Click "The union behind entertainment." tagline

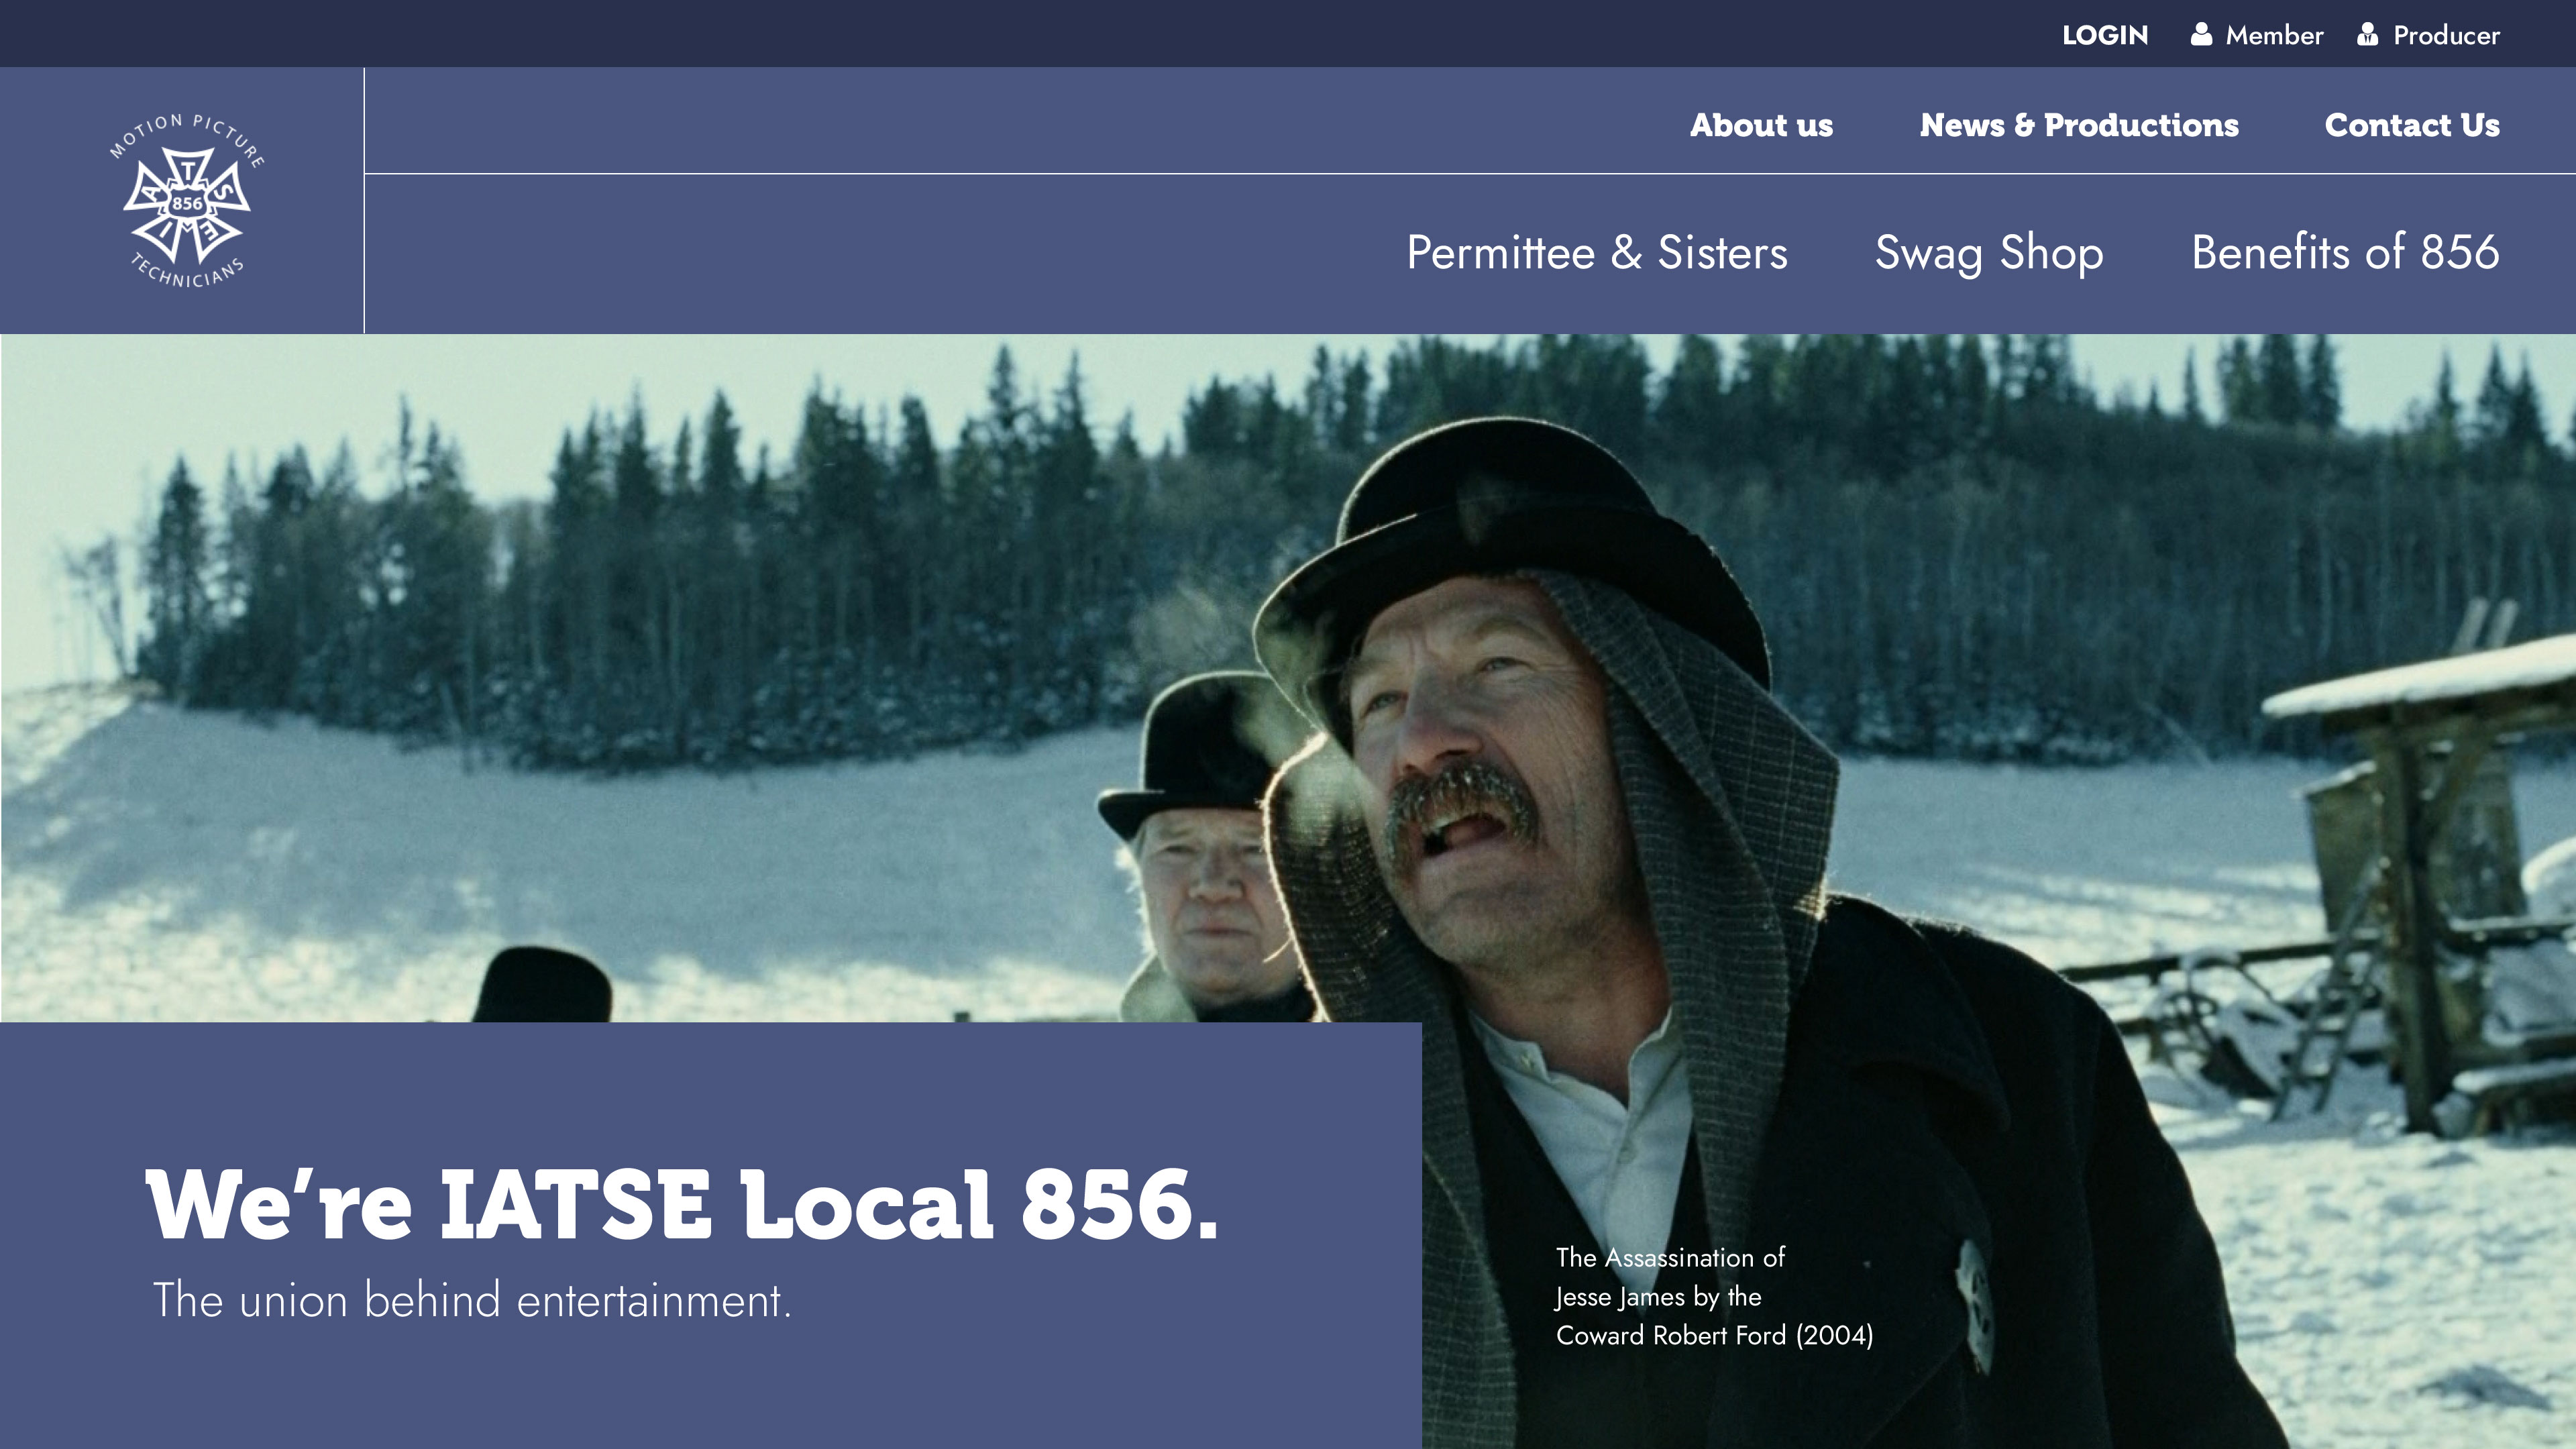click(472, 1300)
